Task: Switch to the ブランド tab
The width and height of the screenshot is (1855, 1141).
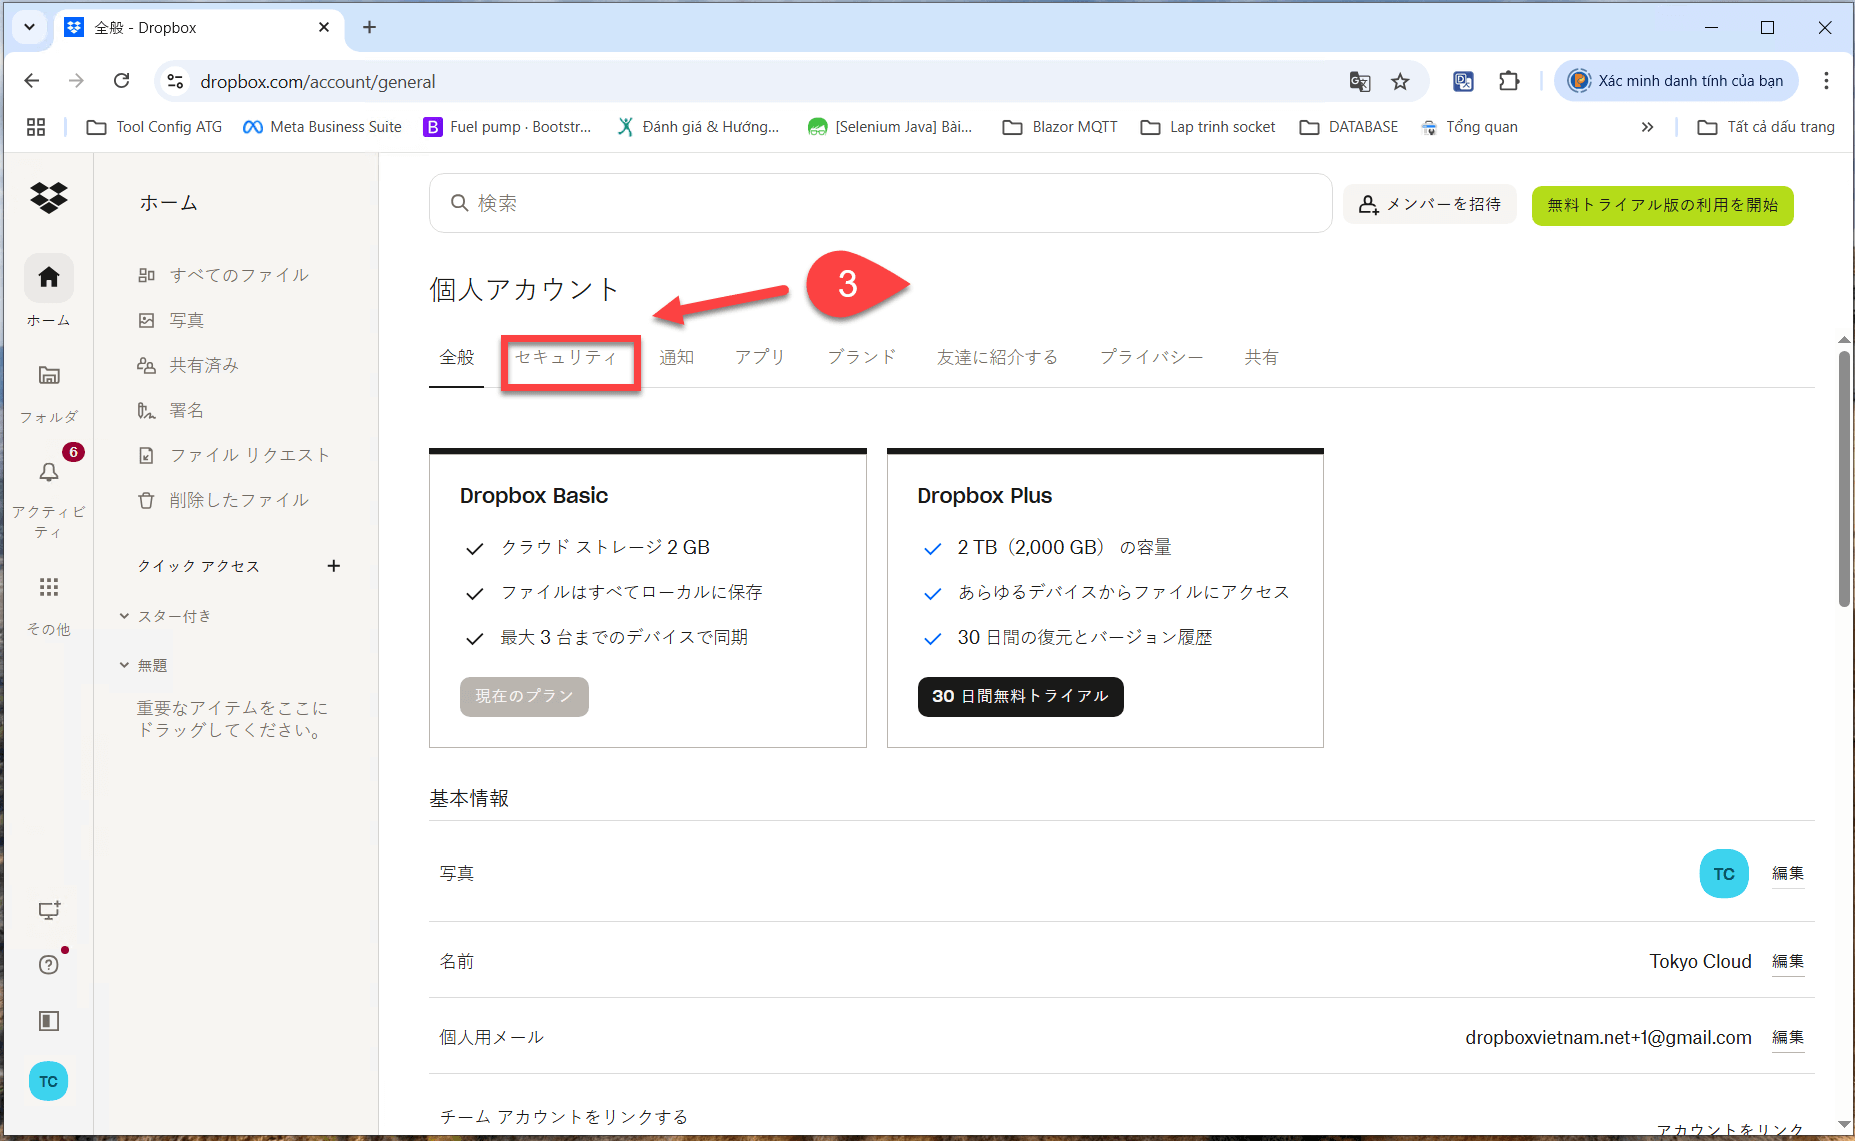Action: 861,357
